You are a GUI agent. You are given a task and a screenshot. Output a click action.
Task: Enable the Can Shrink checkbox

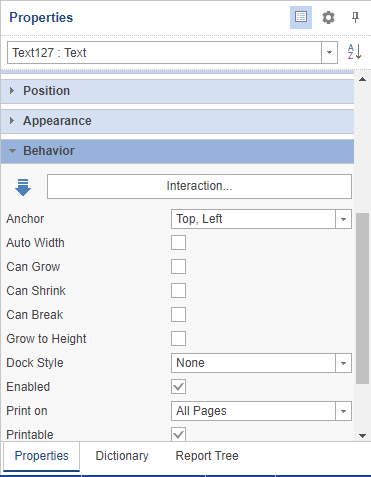click(178, 290)
